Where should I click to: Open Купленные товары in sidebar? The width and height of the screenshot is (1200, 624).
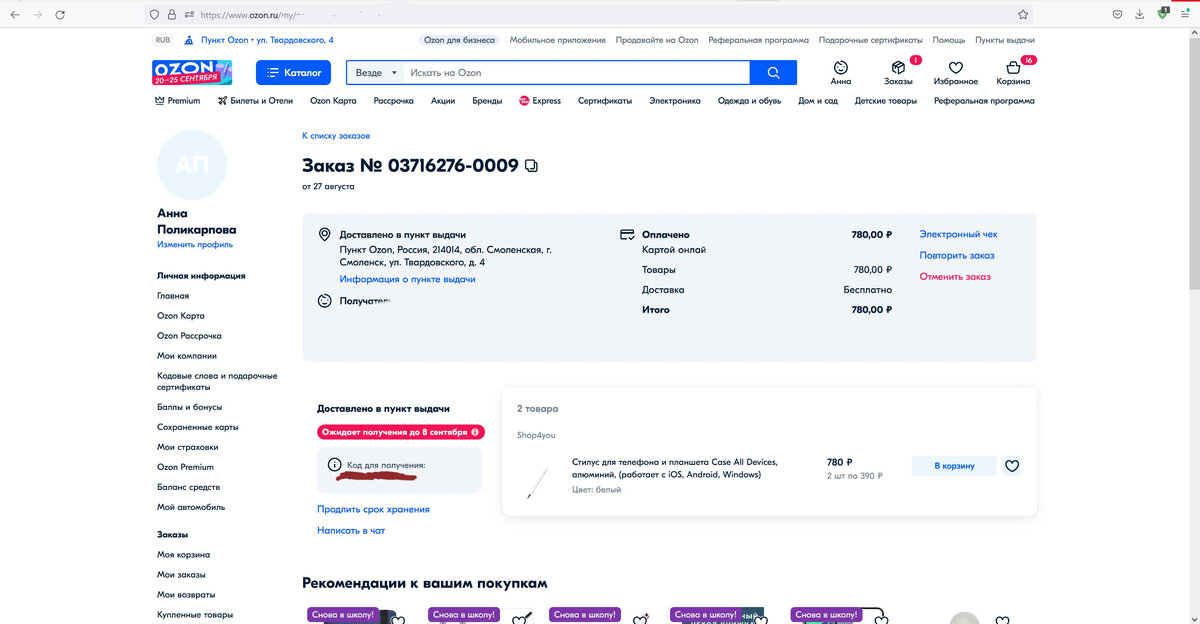pyautogui.click(x=195, y=614)
